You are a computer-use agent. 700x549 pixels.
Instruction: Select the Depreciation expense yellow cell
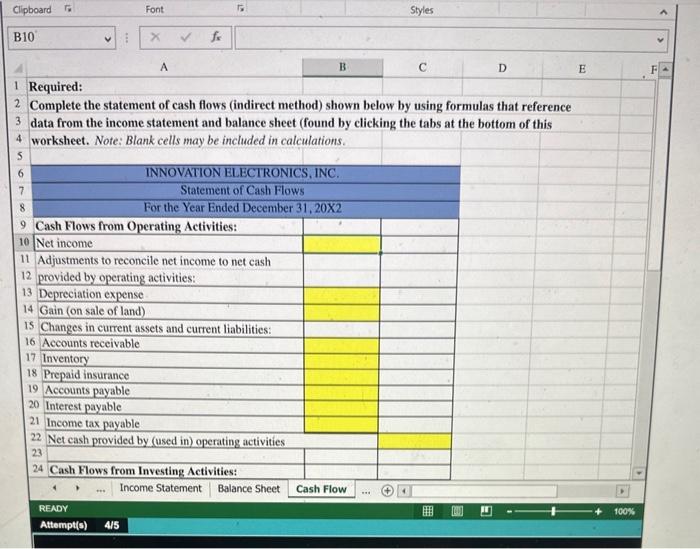pos(342,295)
